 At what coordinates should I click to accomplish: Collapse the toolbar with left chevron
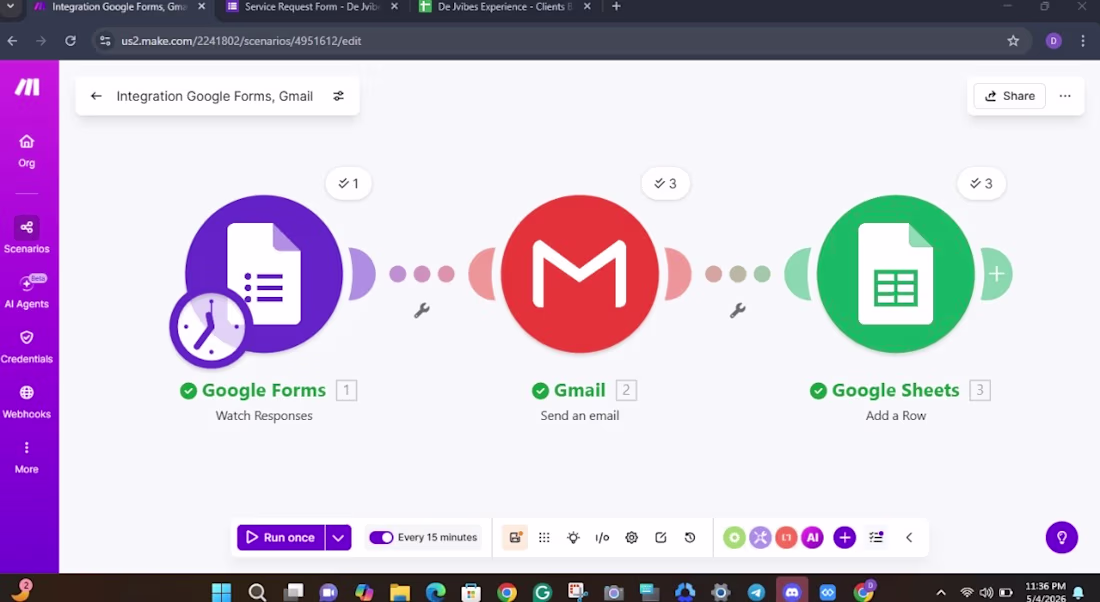[909, 537]
